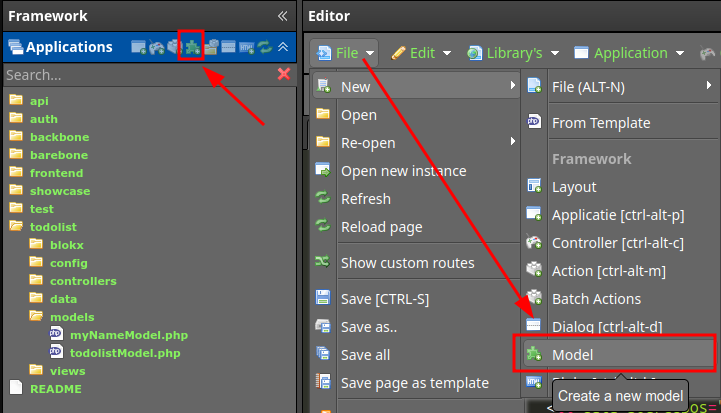Collapse the Framework panel with double chevron
This screenshot has height=413, width=721.
tap(283, 16)
